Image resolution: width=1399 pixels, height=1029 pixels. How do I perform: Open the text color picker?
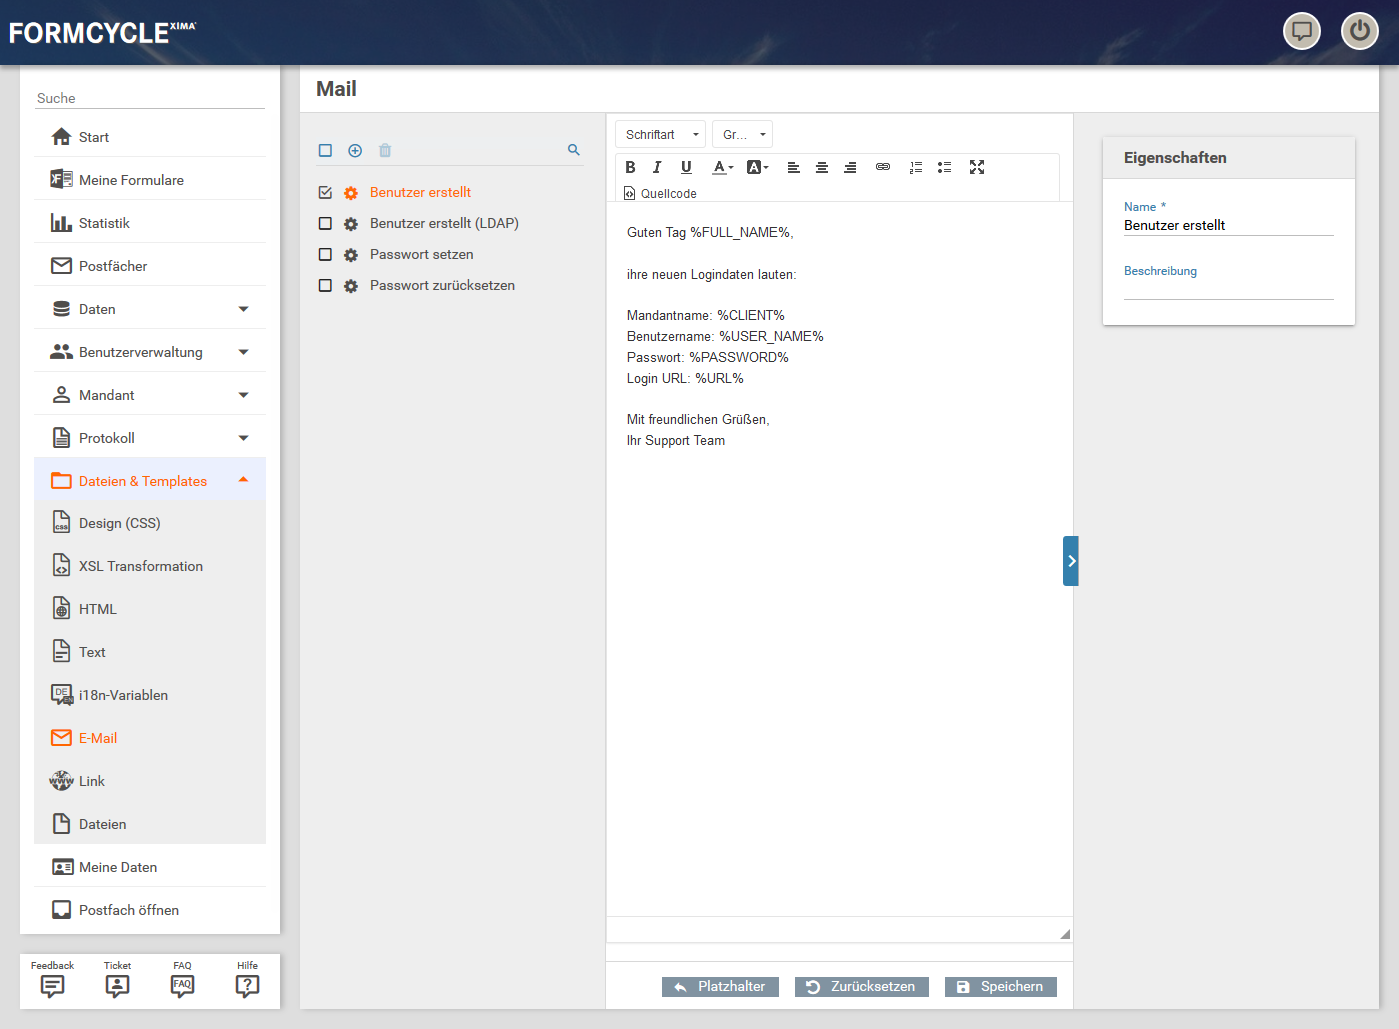pos(722,167)
